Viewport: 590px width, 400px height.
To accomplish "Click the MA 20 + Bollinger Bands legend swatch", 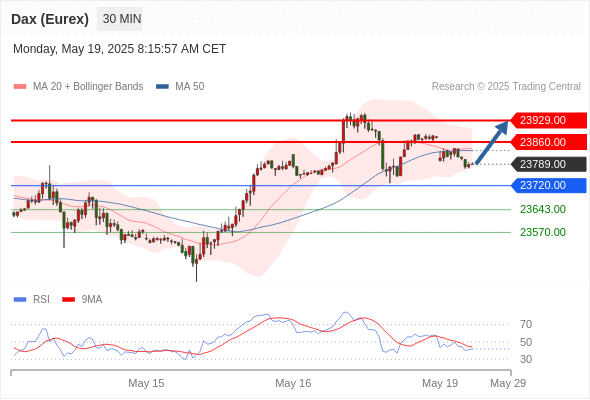I will pos(20,87).
